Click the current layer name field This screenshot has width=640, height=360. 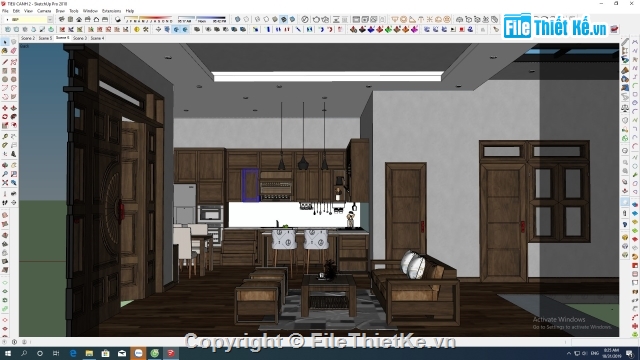coord(28,19)
